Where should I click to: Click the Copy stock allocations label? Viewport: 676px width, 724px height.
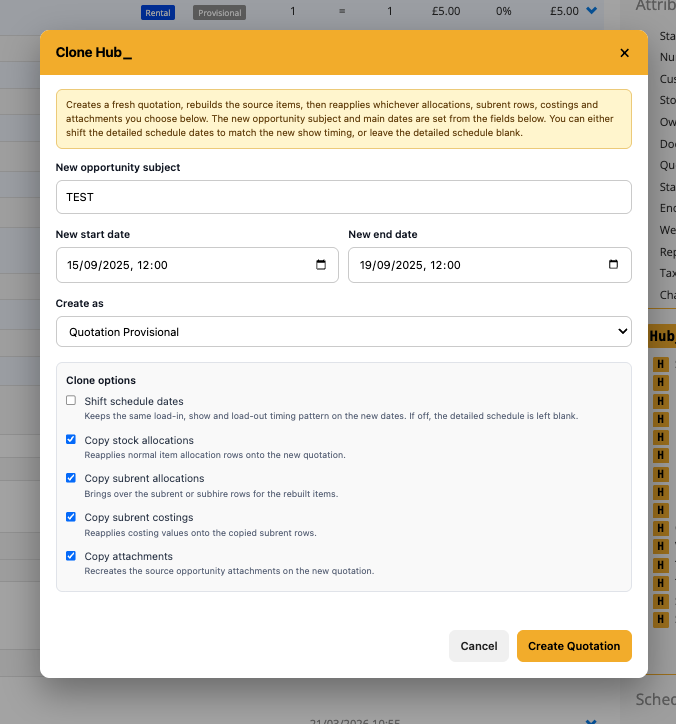click(x=139, y=440)
